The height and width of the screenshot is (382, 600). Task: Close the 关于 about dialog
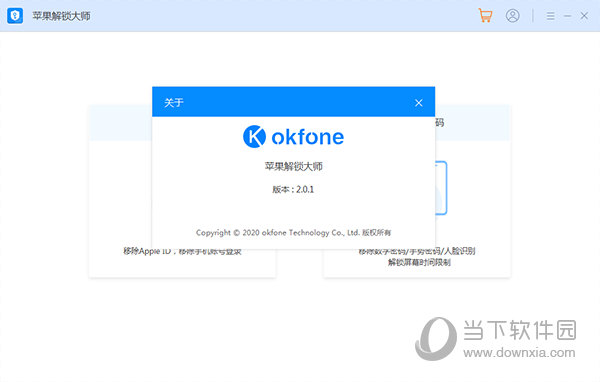(419, 103)
